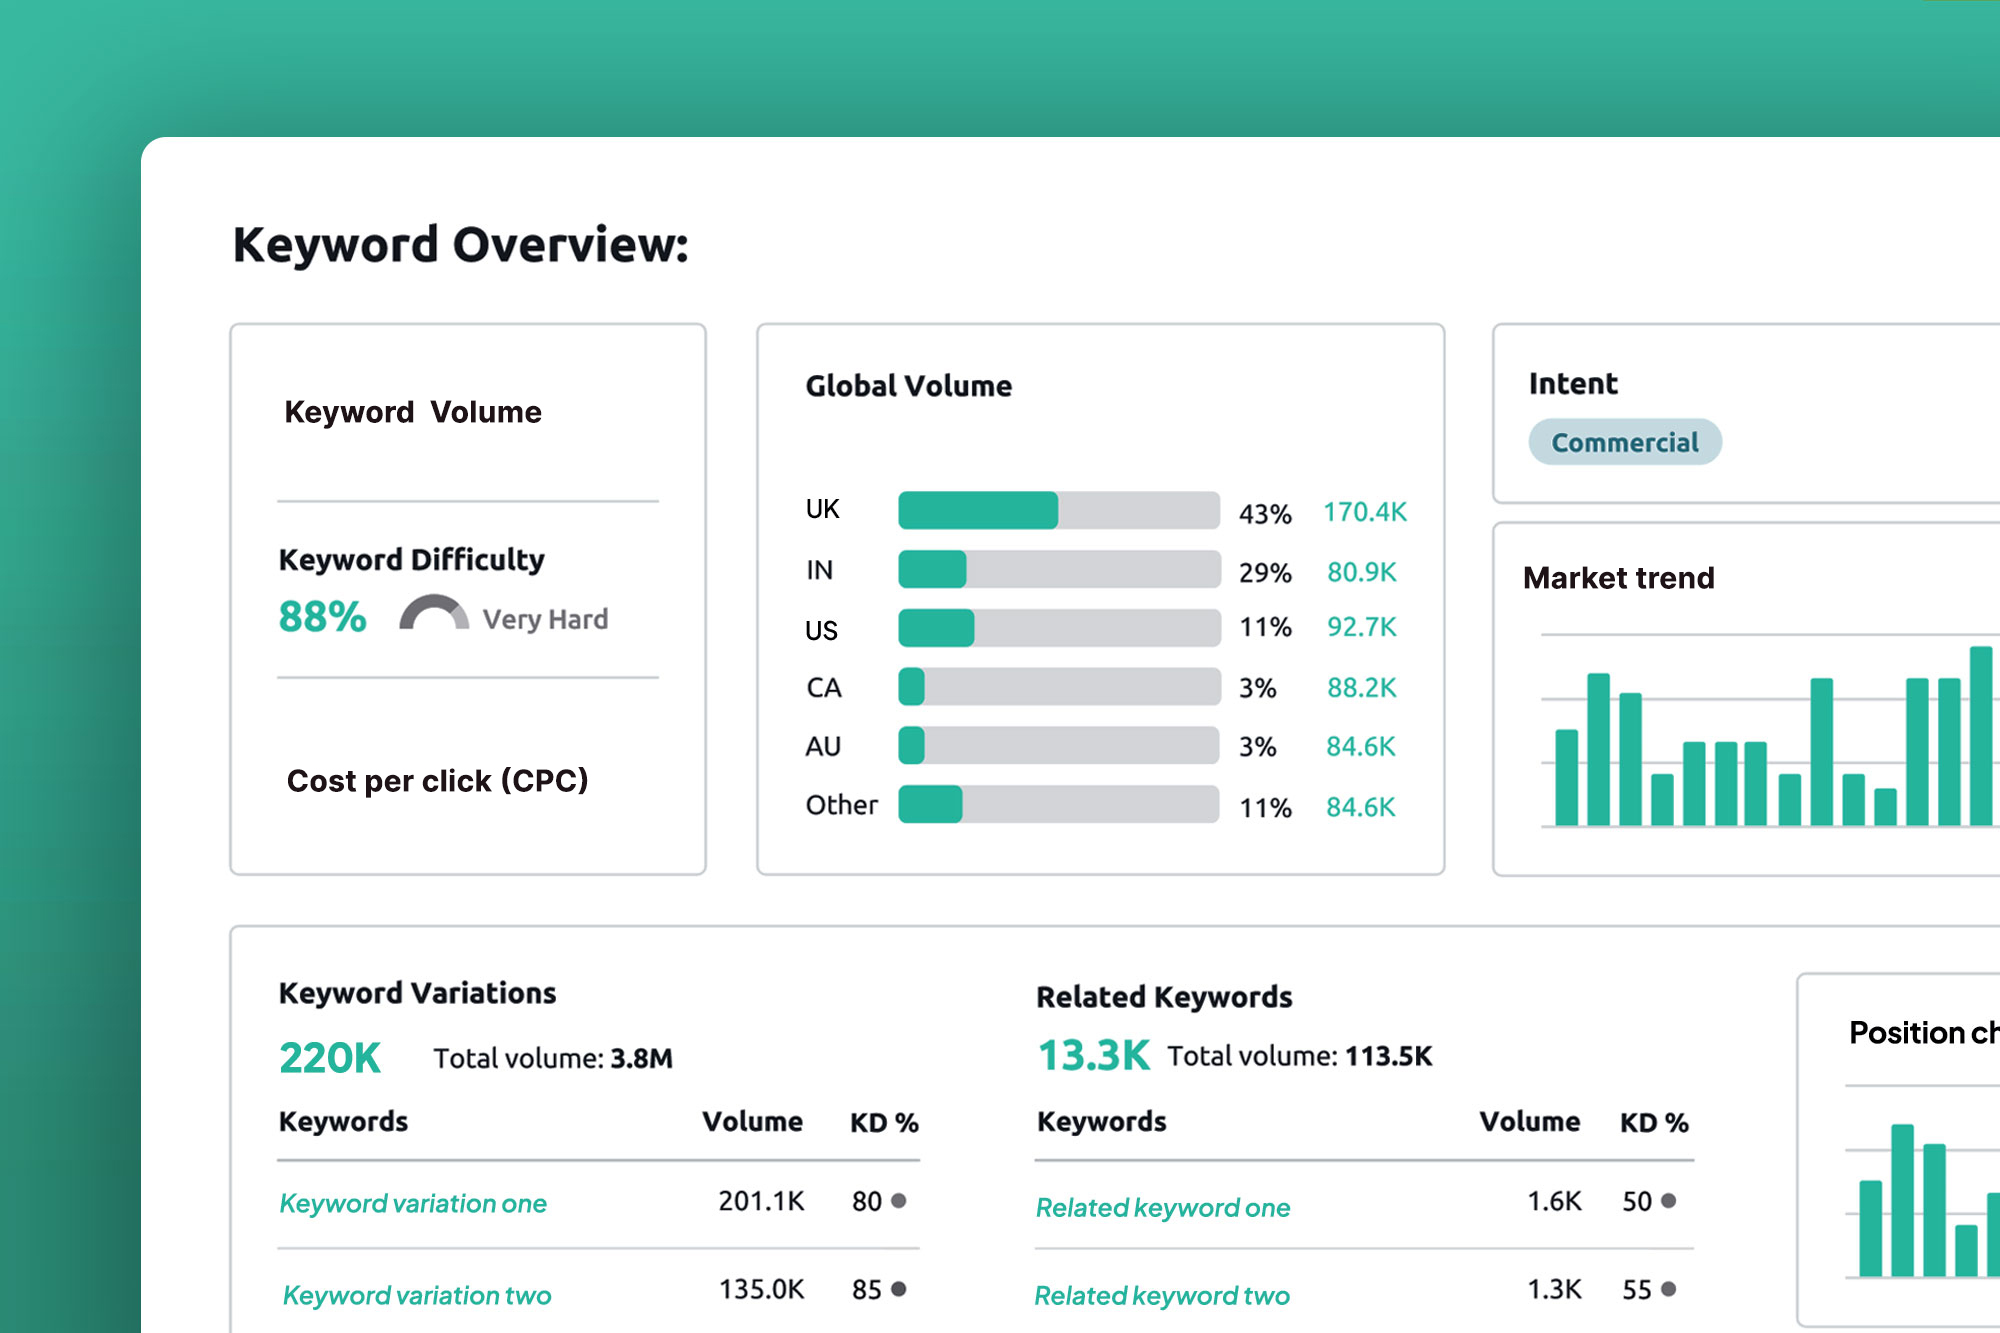The width and height of the screenshot is (2000, 1333).
Task: Select the Volume column header in Keyword Variations
Action: [752, 1121]
